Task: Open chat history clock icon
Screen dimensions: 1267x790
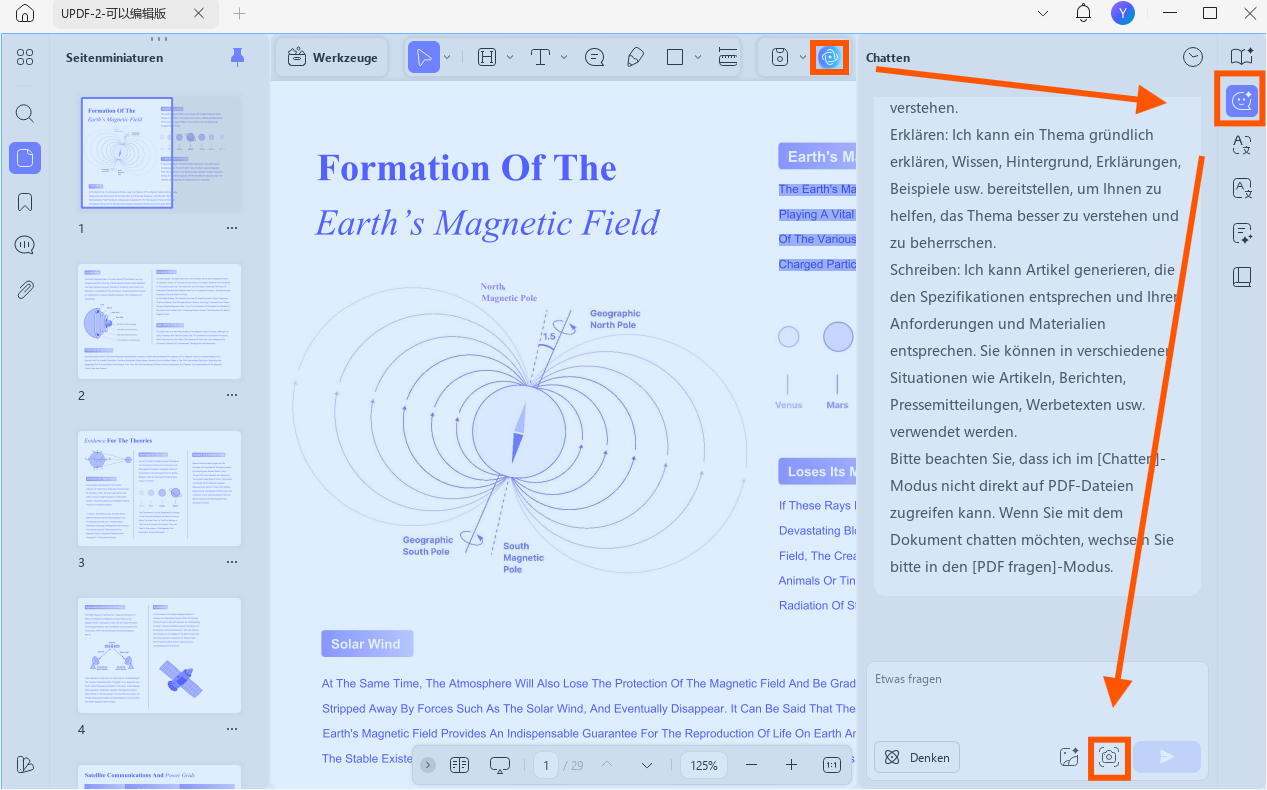Action: [1193, 58]
